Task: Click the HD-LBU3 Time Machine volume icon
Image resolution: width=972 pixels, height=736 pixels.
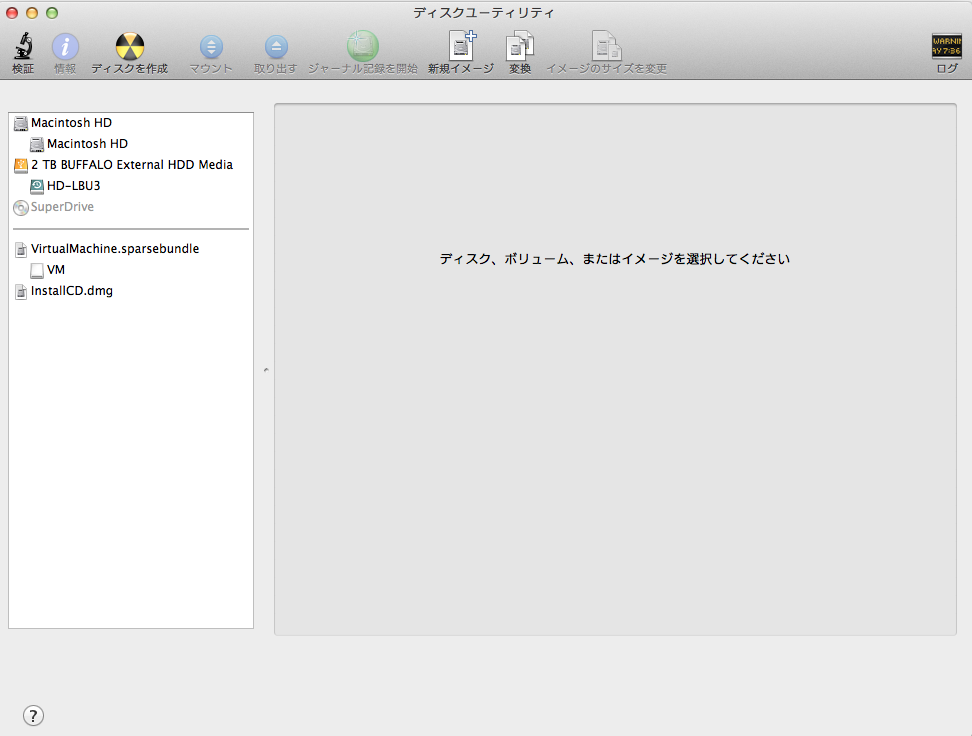Action: pos(37,186)
